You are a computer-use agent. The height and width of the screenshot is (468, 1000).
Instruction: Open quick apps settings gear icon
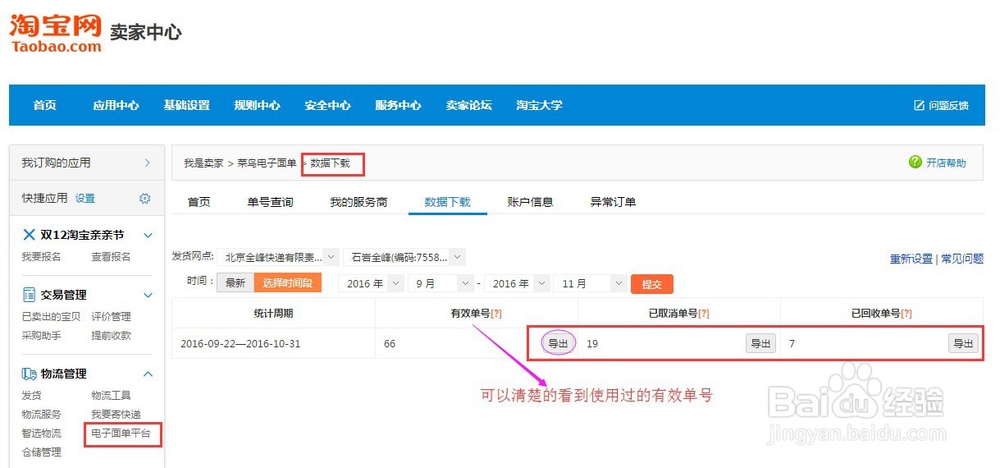(145, 198)
